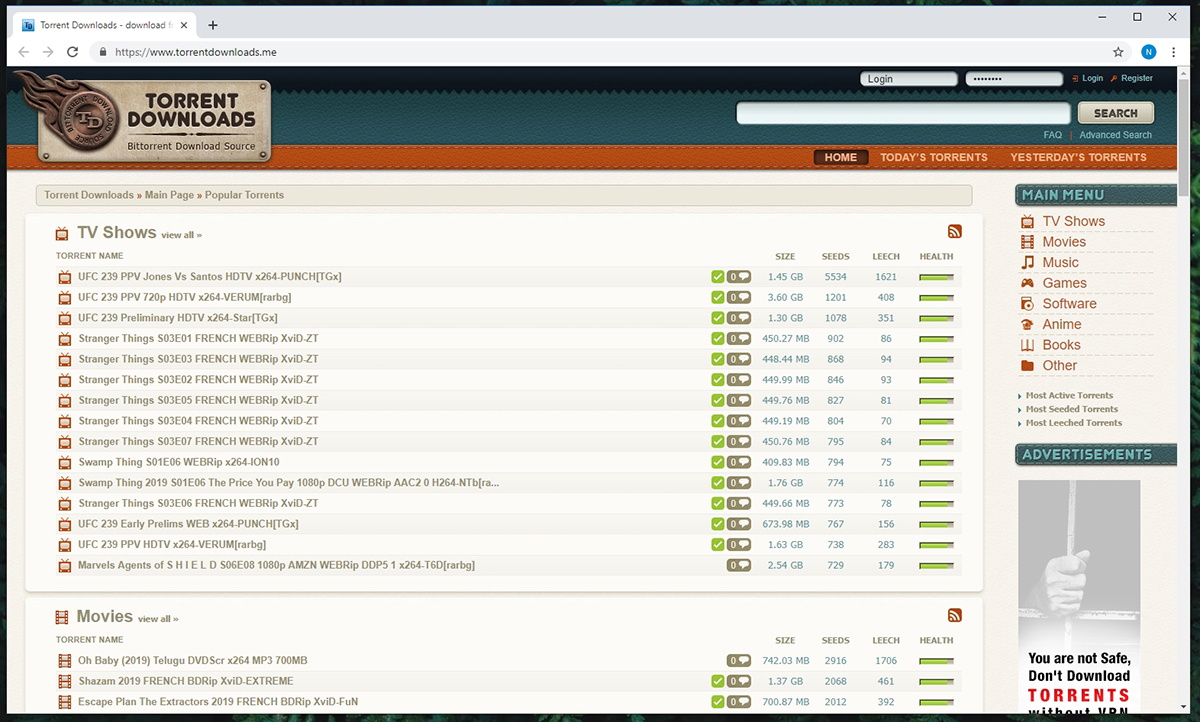Click verified checkmark for Shazam 2019 FRENCH
This screenshot has width=1200, height=722.
718,682
